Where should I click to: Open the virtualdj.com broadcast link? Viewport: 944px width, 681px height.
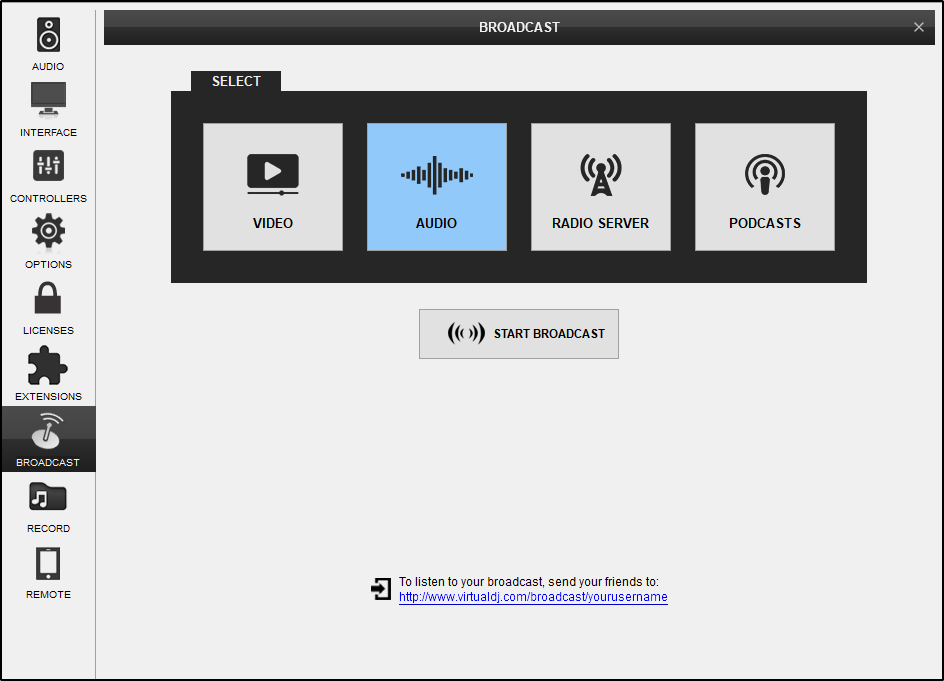(x=533, y=597)
